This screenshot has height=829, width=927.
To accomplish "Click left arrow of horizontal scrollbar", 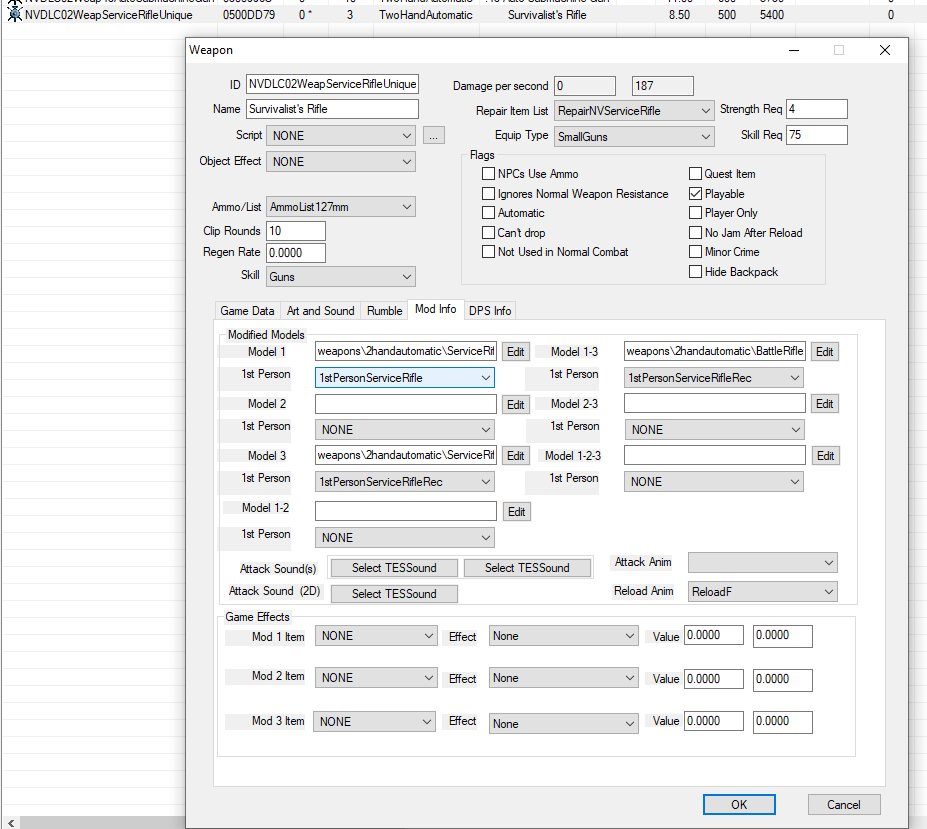I will click(x=11, y=822).
